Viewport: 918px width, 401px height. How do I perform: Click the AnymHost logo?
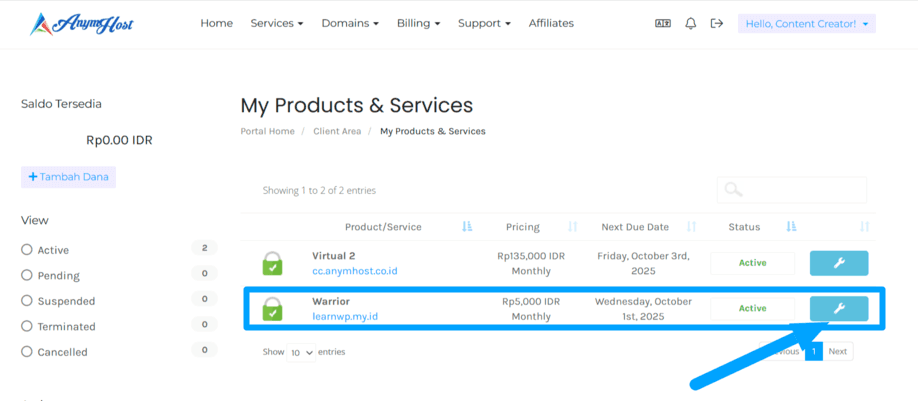81,24
